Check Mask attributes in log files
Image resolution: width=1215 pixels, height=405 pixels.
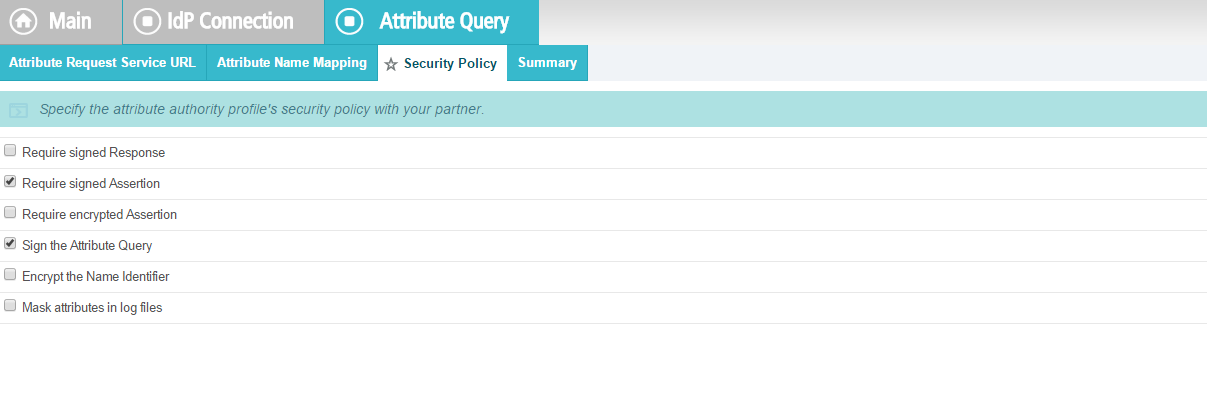10,305
